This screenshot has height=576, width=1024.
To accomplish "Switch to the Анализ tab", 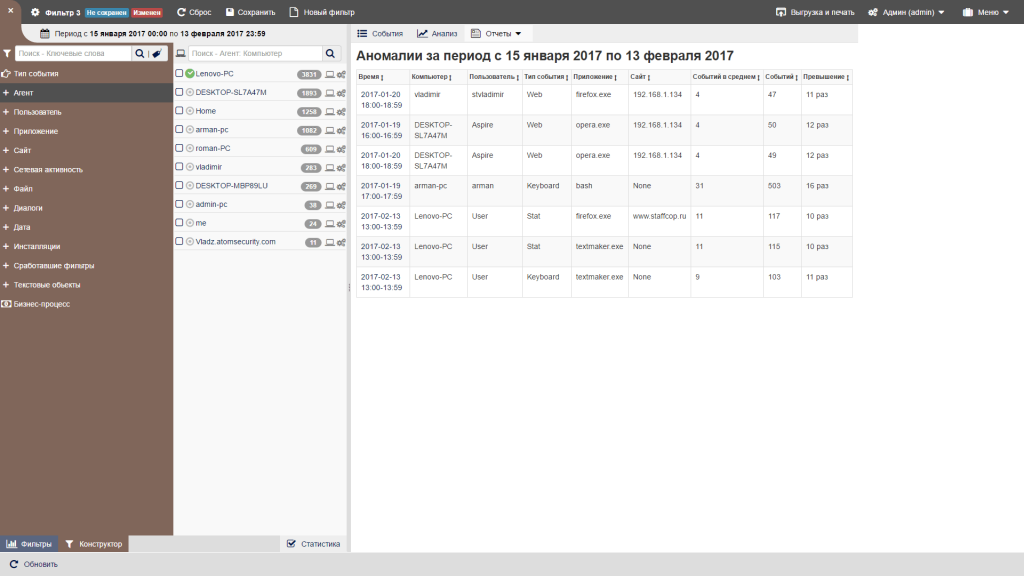I will [438, 32].
